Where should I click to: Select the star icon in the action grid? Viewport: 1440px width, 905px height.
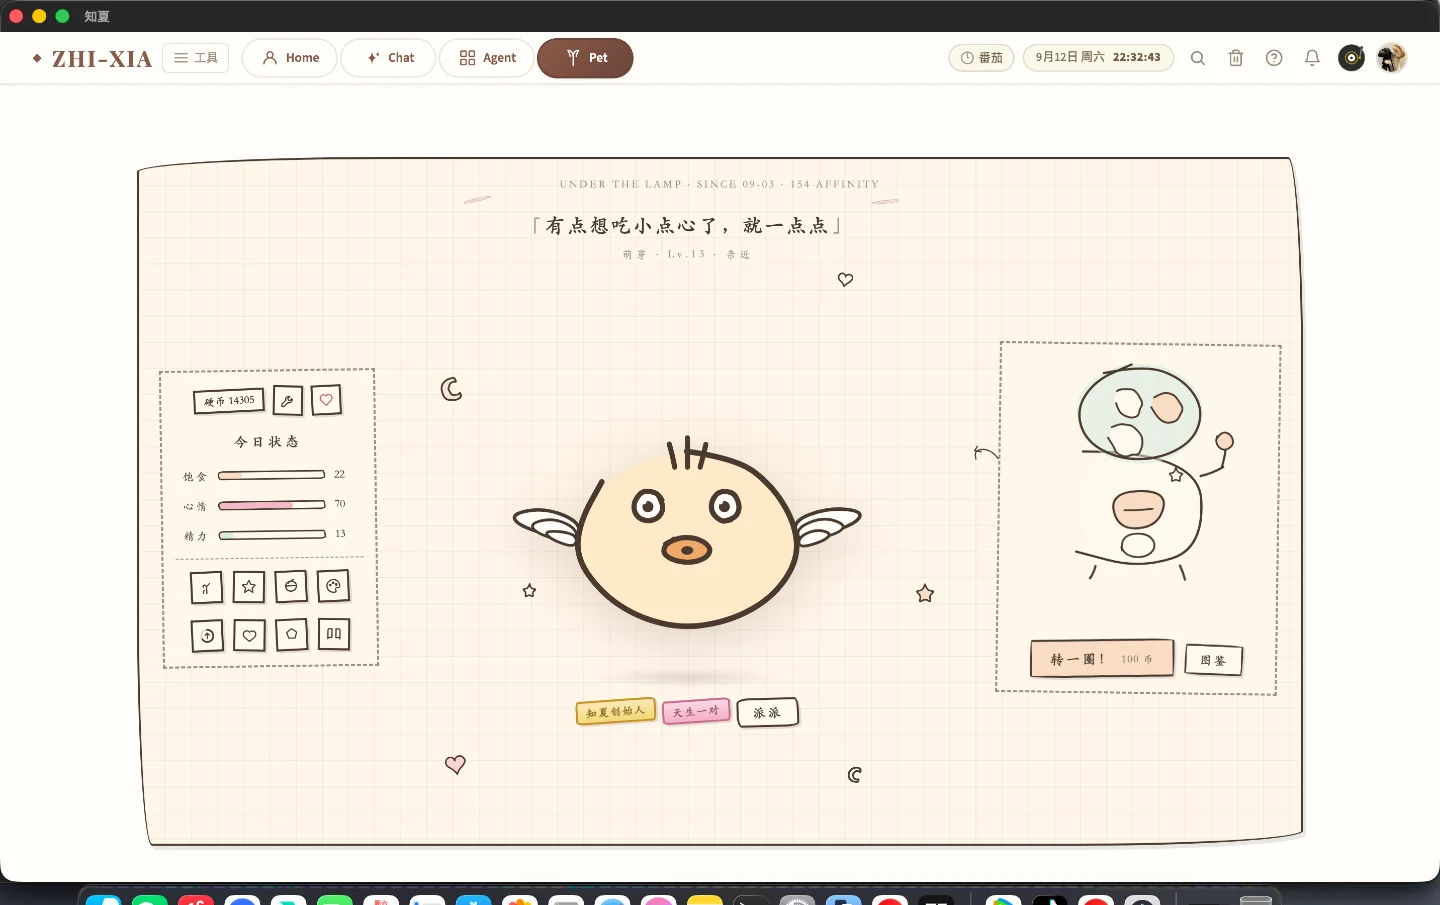[249, 587]
